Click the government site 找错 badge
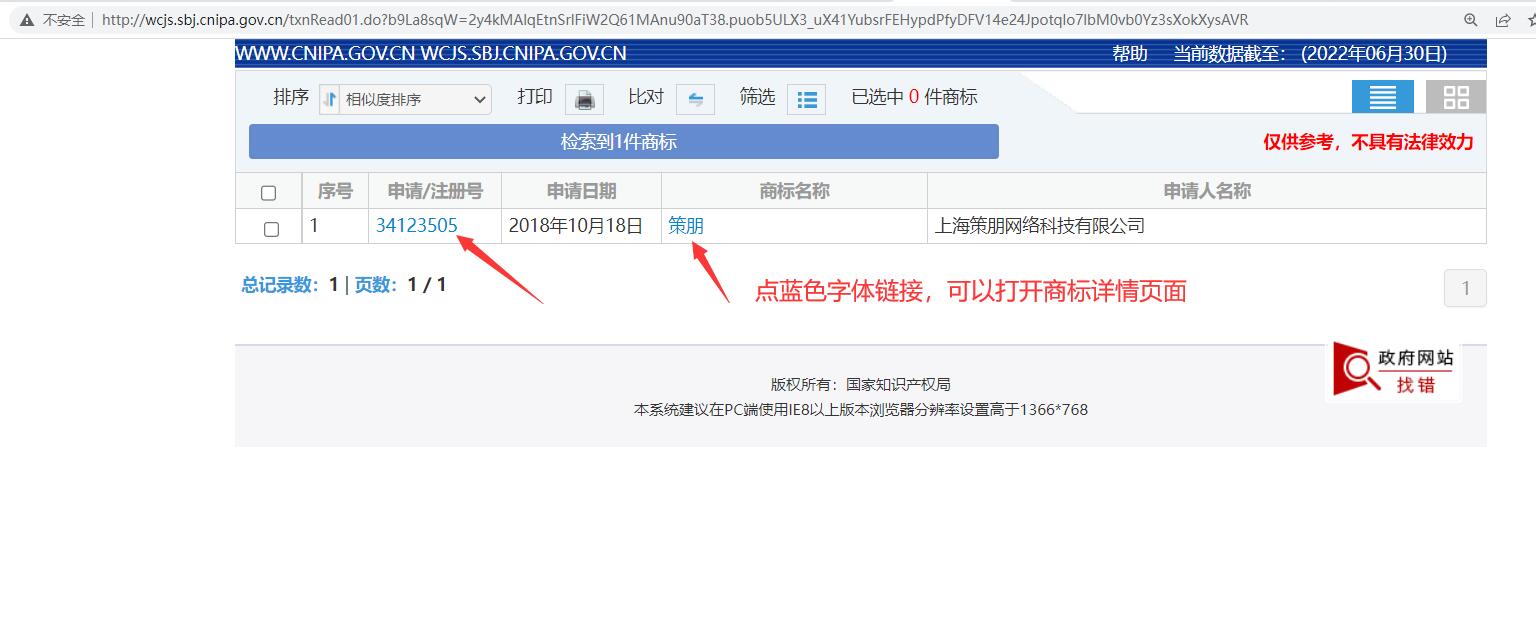1536x630 pixels. tap(1394, 371)
